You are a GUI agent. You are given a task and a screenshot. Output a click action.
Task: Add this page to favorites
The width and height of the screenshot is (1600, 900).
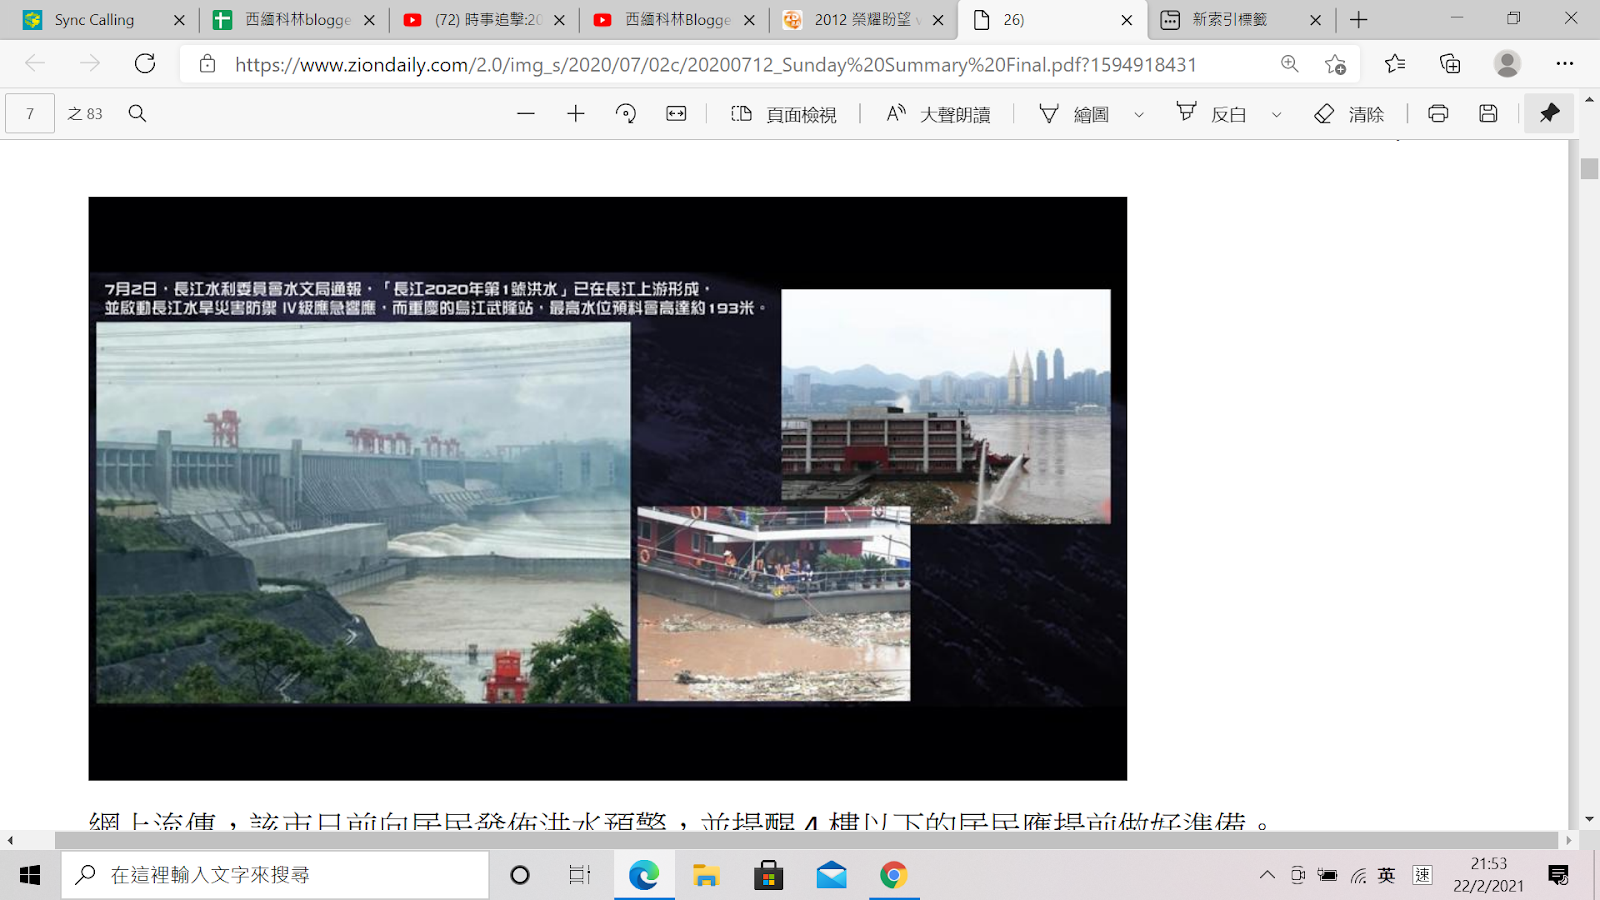point(1335,64)
